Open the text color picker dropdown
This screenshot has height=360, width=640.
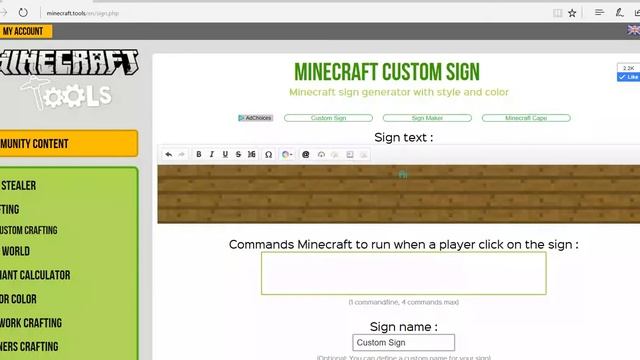point(287,154)
